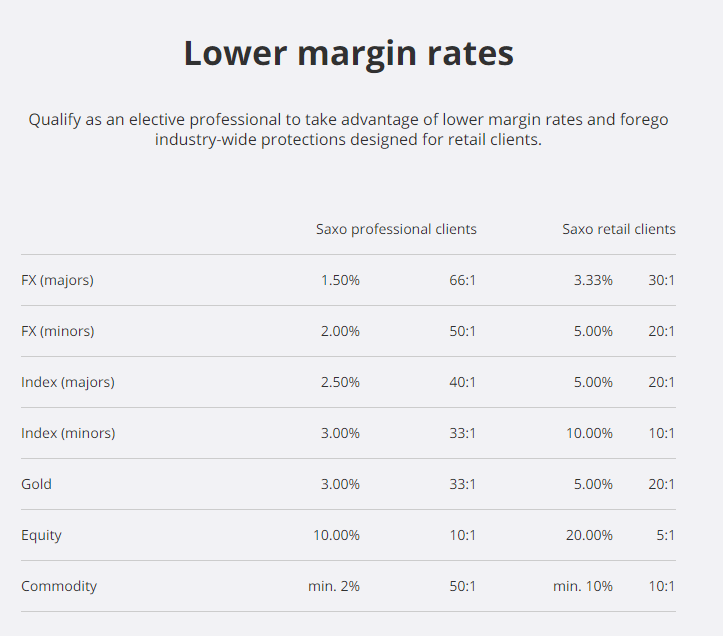
Task: Click the "FX (majors)" row label
Action: point(57,280)
